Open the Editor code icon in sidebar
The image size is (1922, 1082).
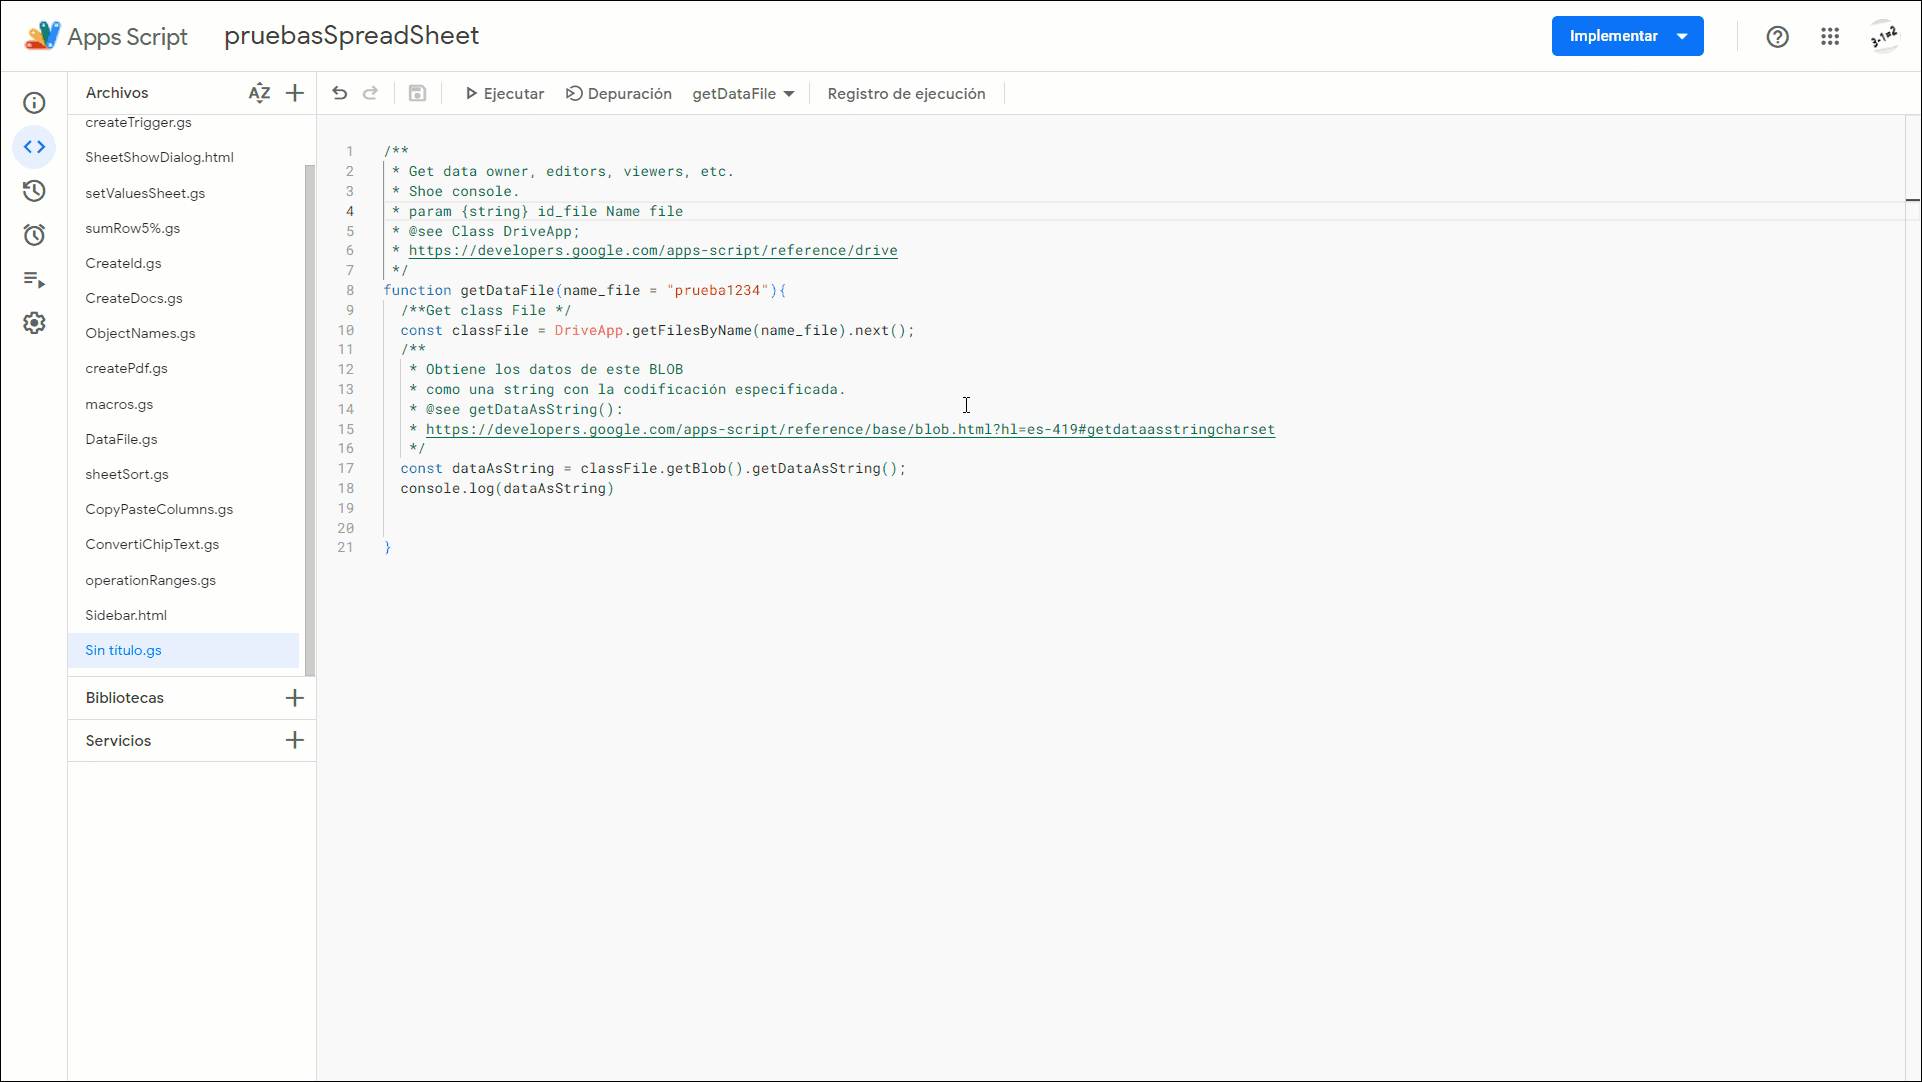click(34, 147)
